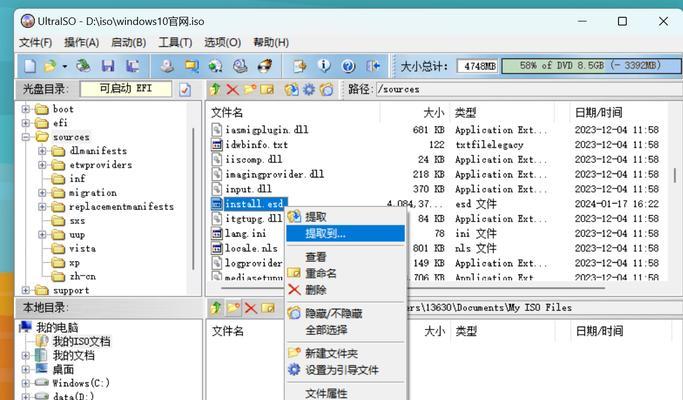Click the boot info checkmark icon beside 可启动 EFI

pos(185,90)
